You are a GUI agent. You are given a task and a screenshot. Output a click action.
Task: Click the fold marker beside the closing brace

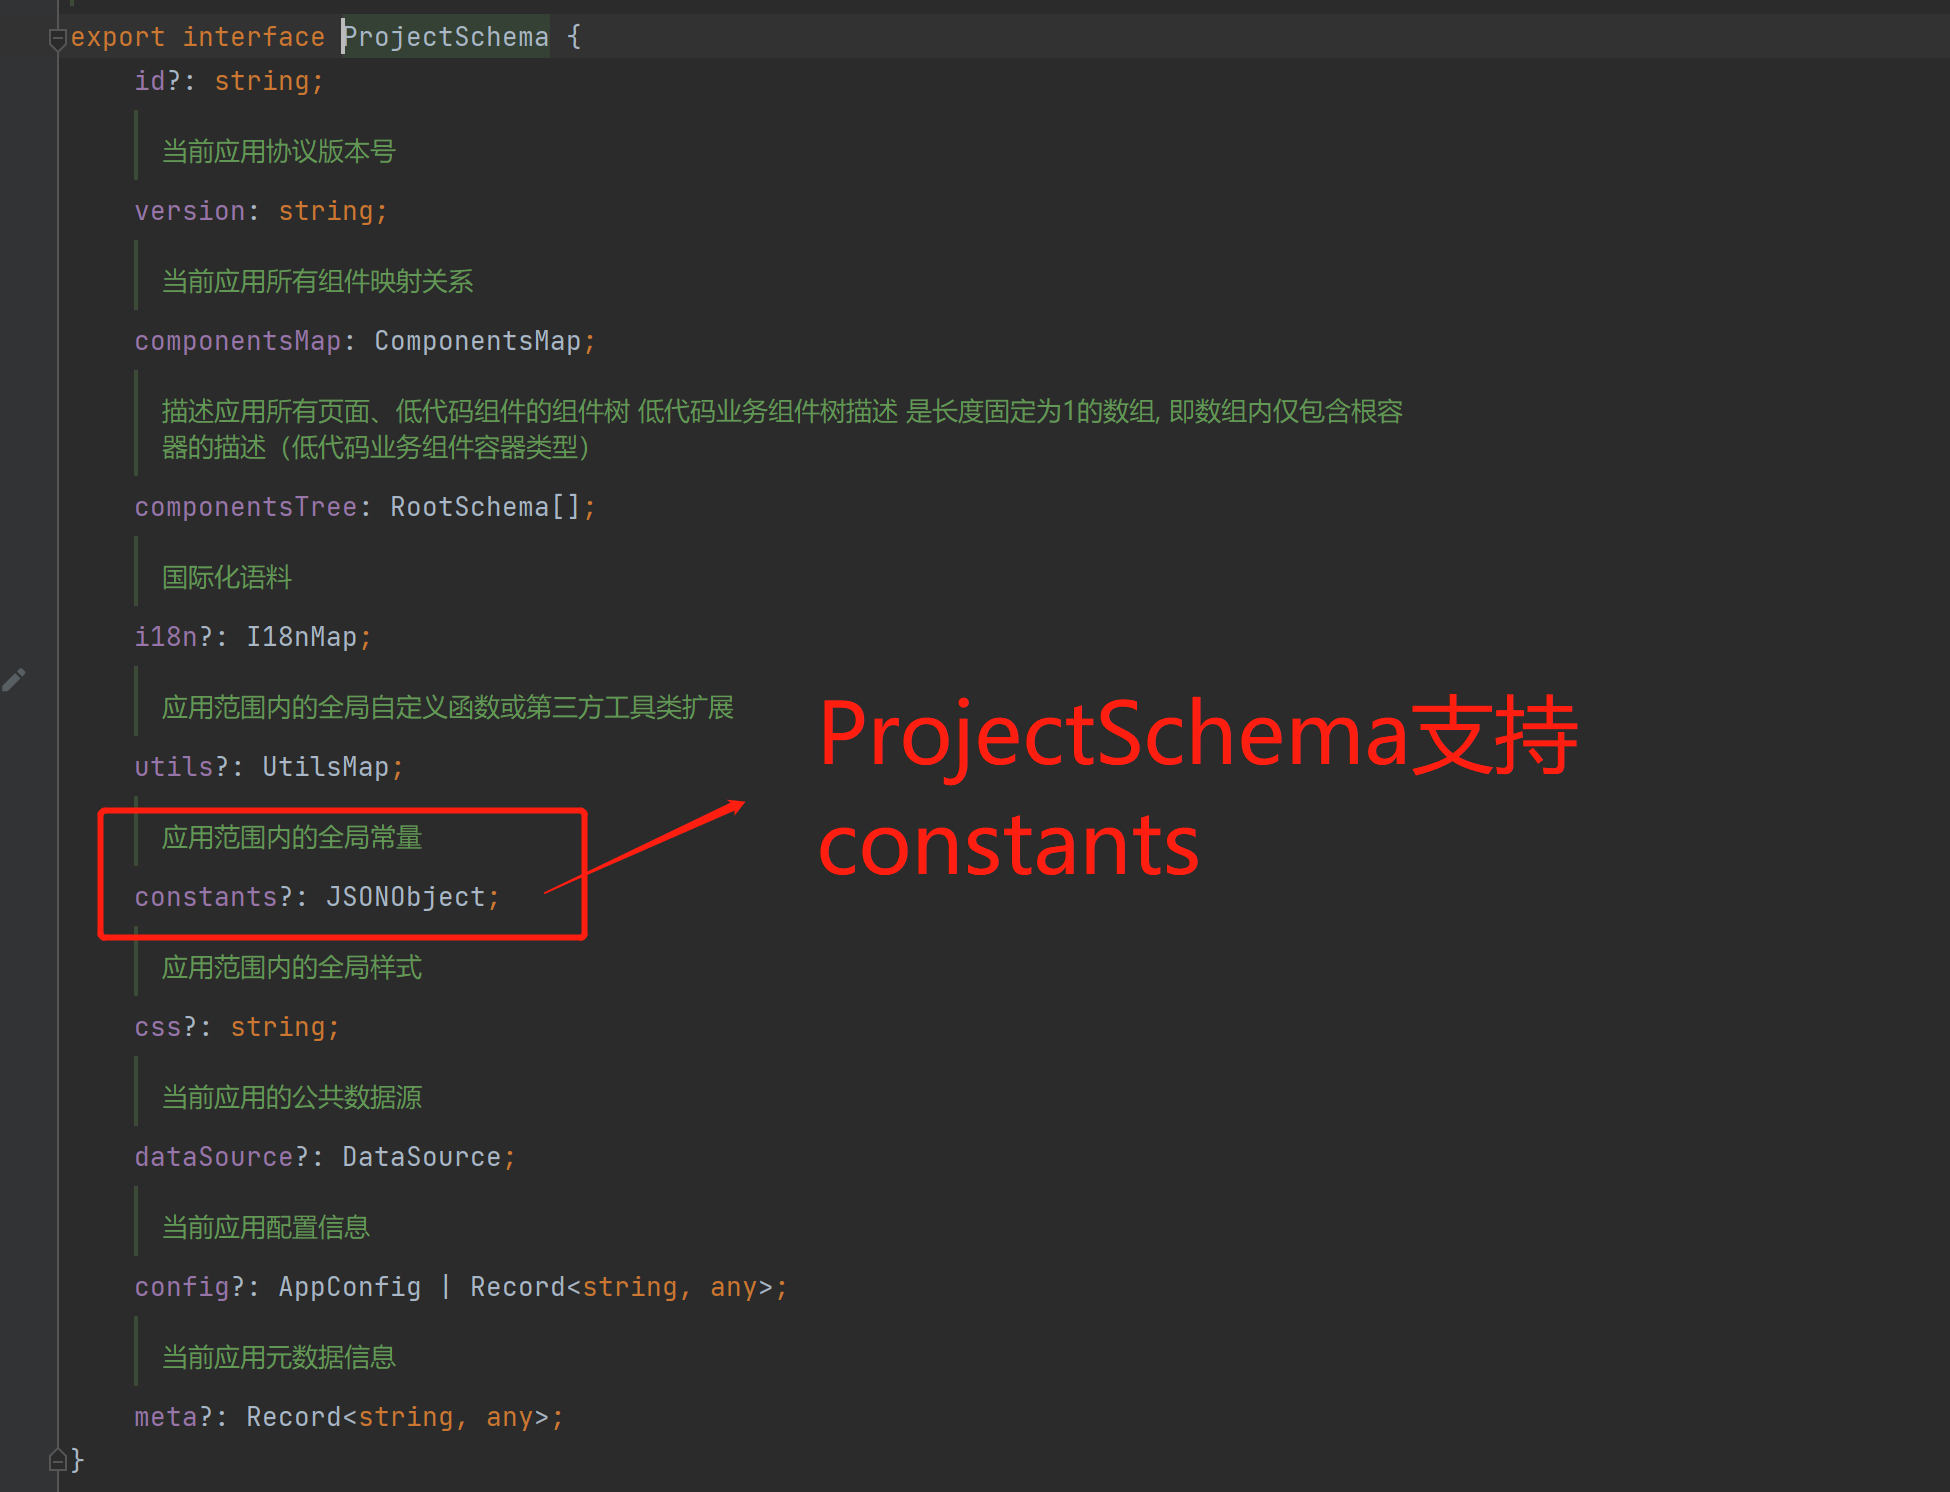(x=57, y=1460)
